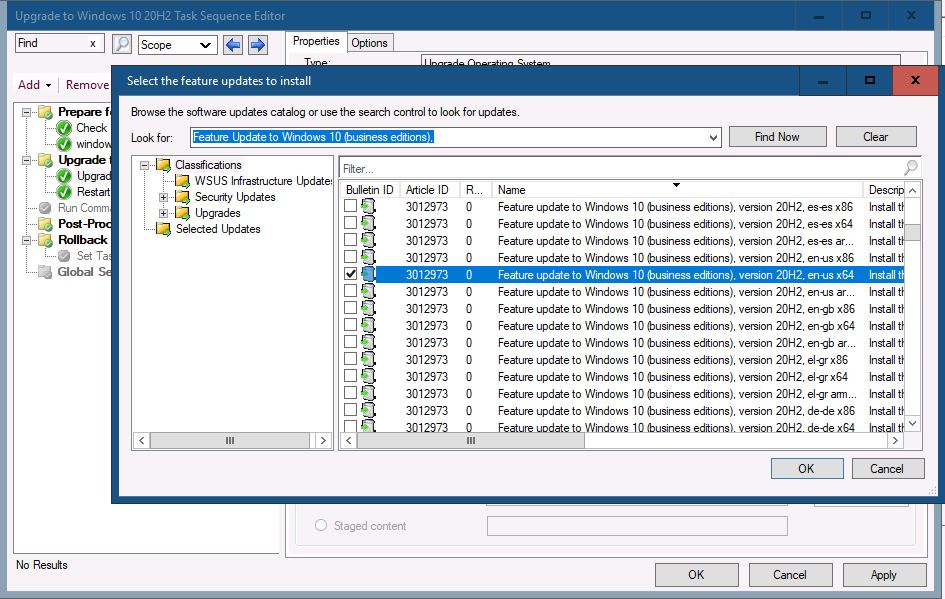Screen dimensions: 945x599
Task: Click the filter magnifier icon in update list
Action: [911, 168]
